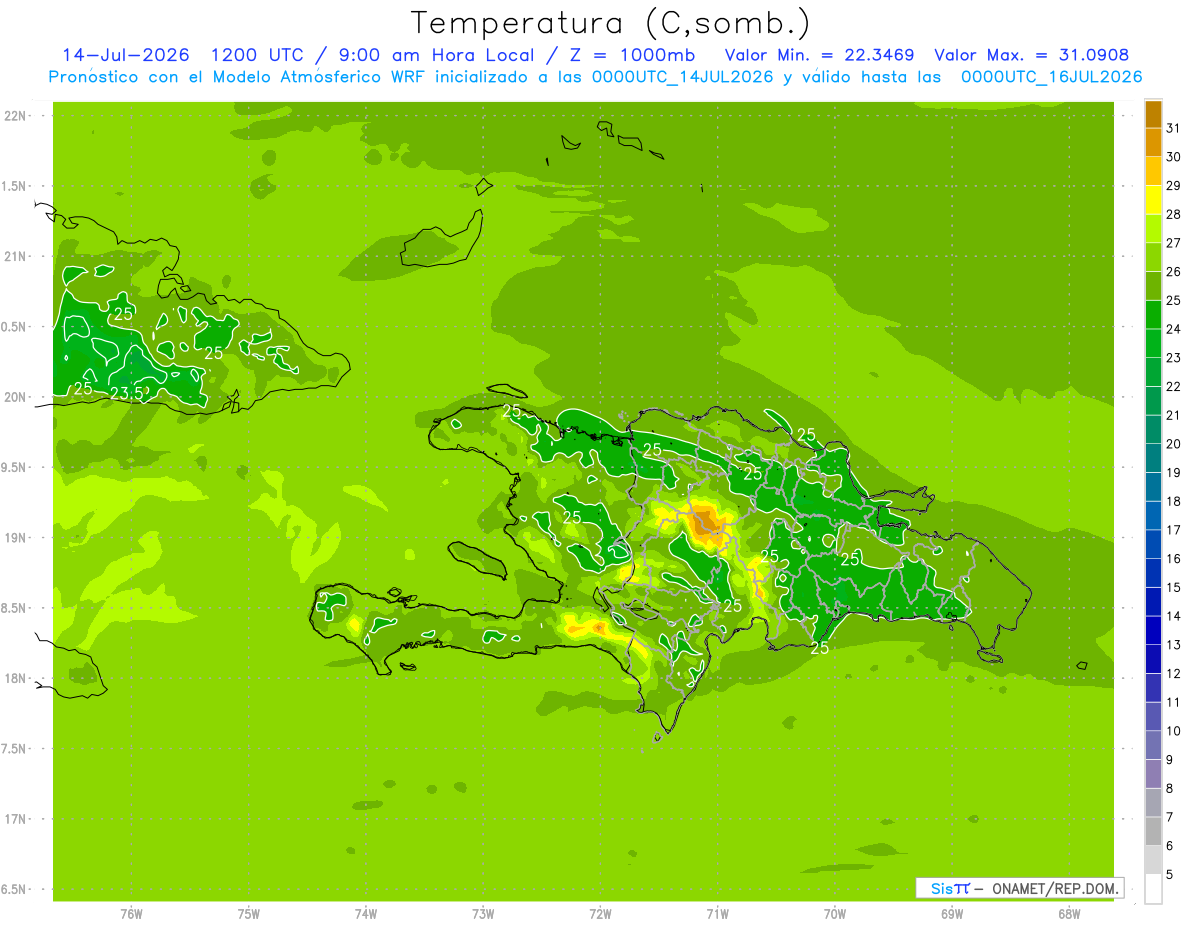Click the orange legend swatch between 30 and 31
This screenshot has height=927, width=1200.
click(x=1153, y=143)
